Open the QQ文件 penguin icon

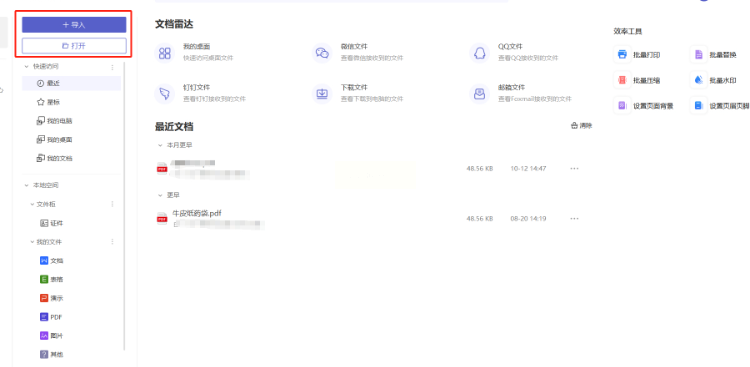tap(479, 53)
